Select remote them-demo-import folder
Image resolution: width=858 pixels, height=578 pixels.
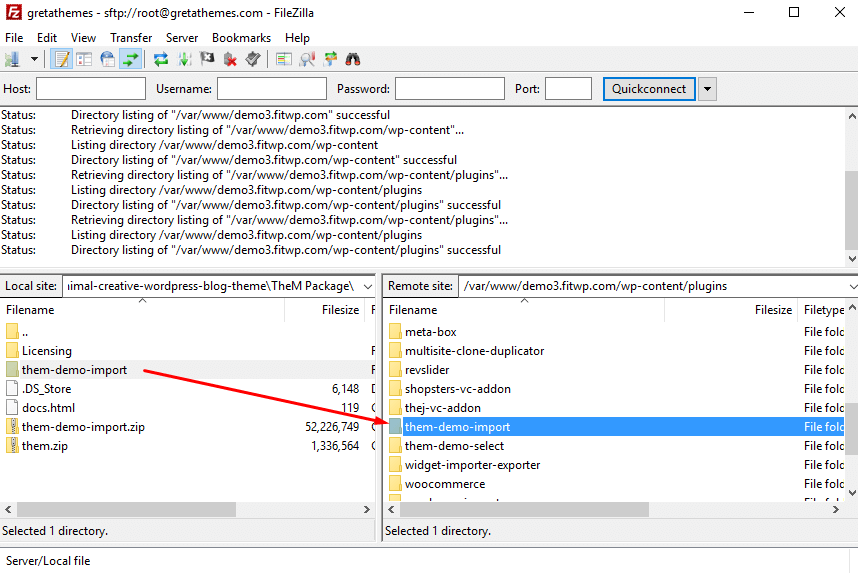[615, 427]
